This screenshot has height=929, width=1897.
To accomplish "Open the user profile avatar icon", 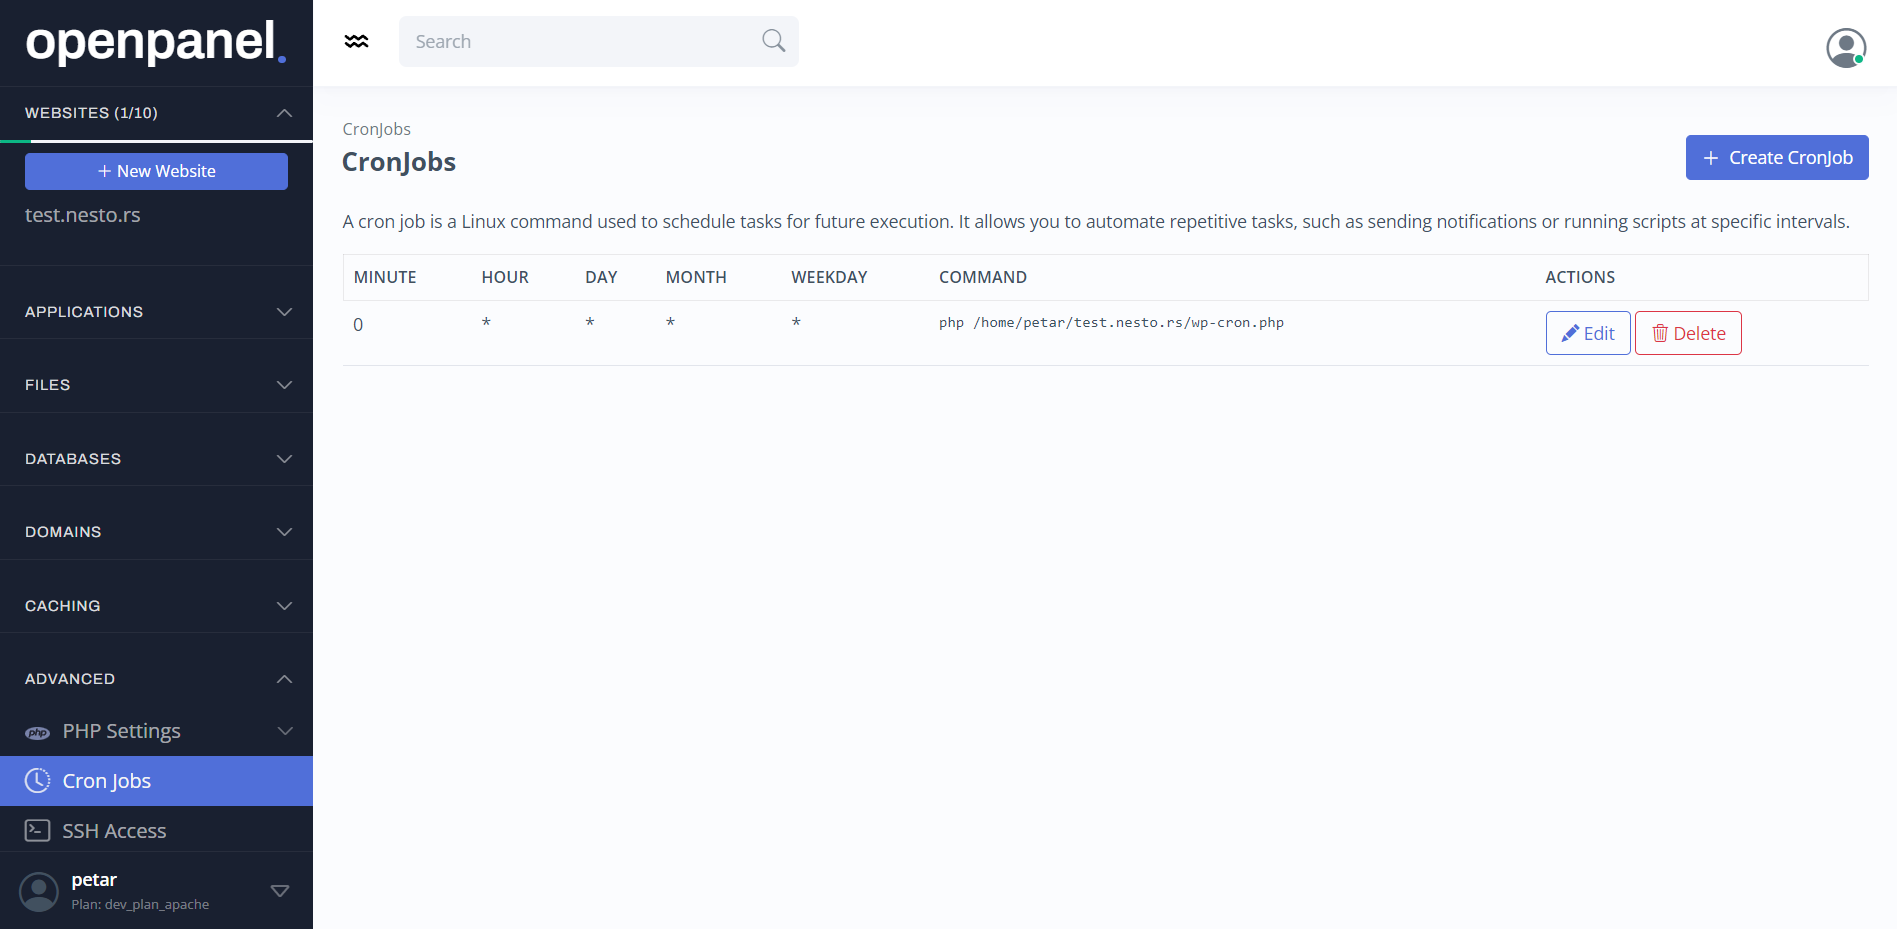I will pos(1845,47).
